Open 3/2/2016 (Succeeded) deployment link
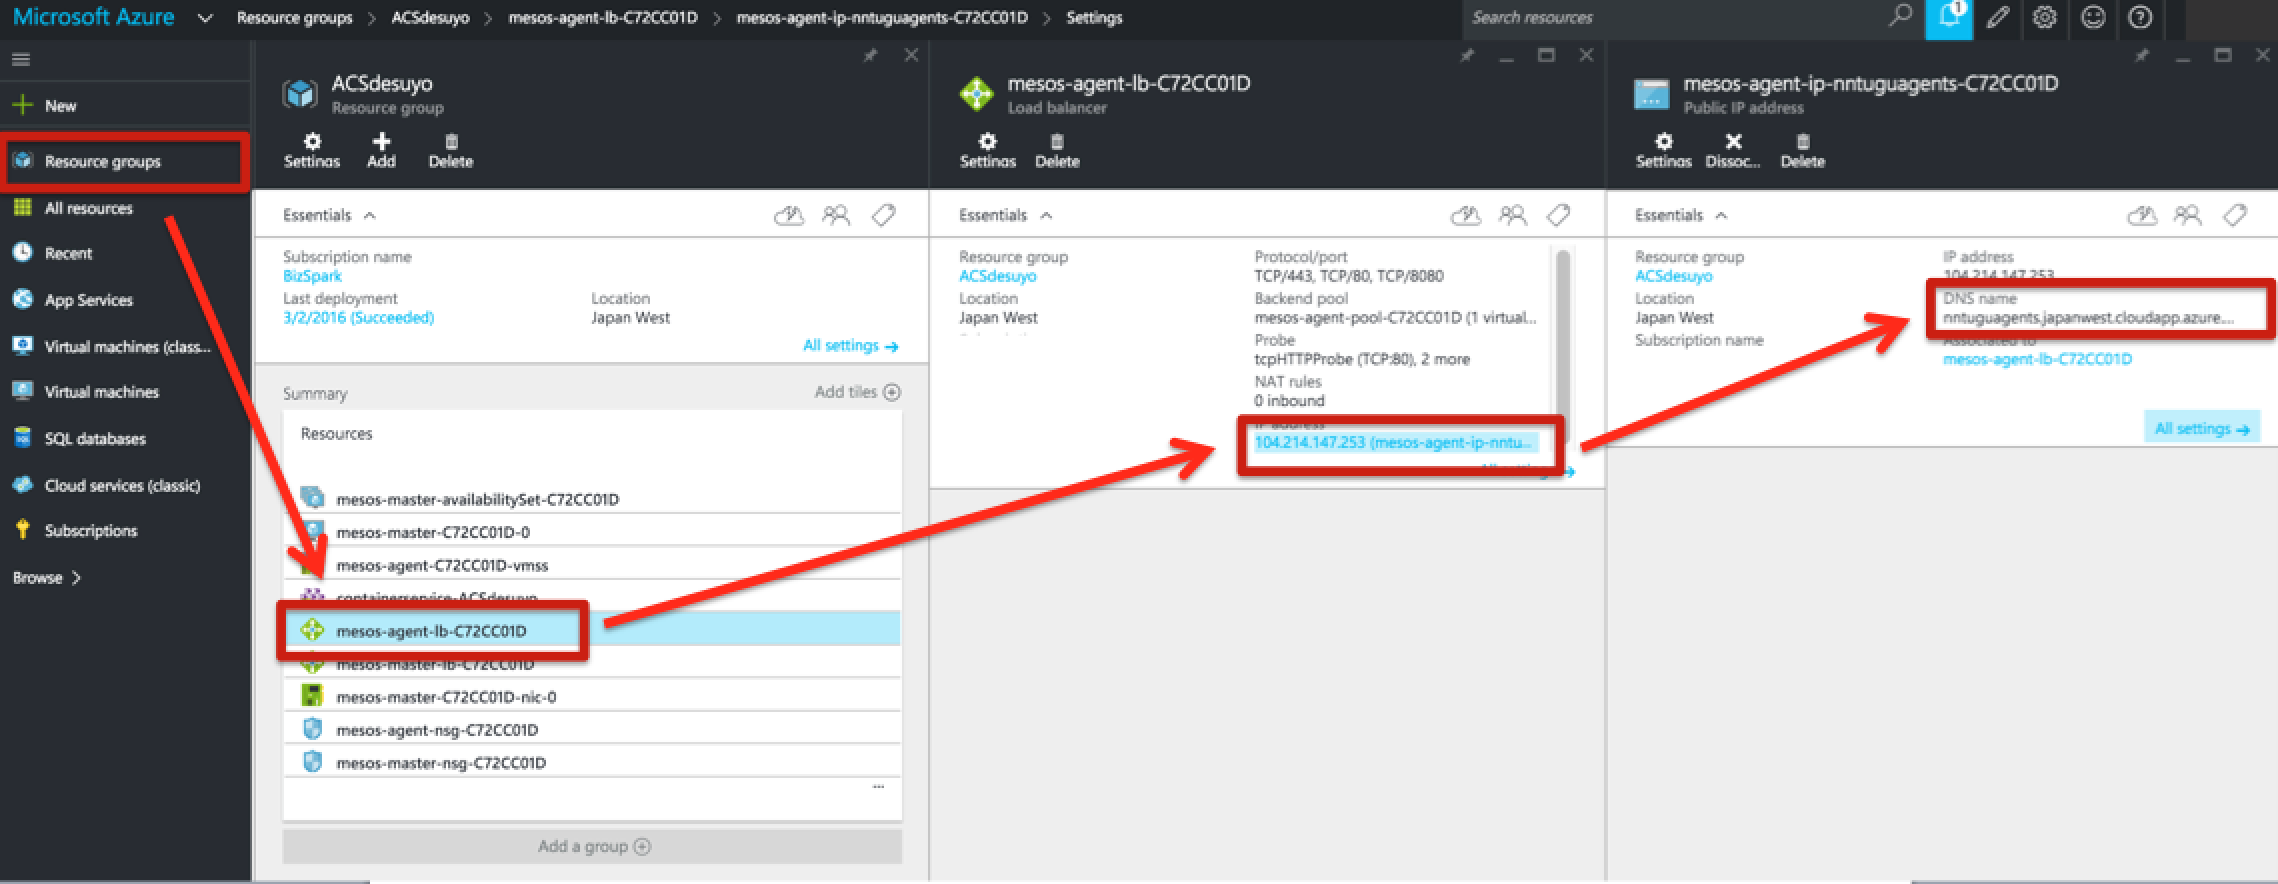The height and width of the screenshot is (884, 2278). pyautogui.click(x=358, y=318)
